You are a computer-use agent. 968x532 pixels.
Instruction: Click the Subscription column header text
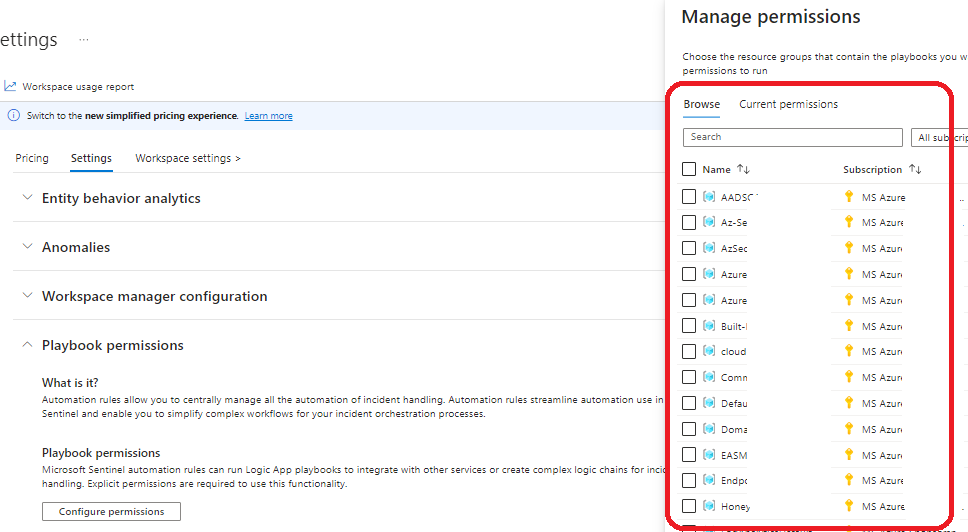[x=872, y=169]
